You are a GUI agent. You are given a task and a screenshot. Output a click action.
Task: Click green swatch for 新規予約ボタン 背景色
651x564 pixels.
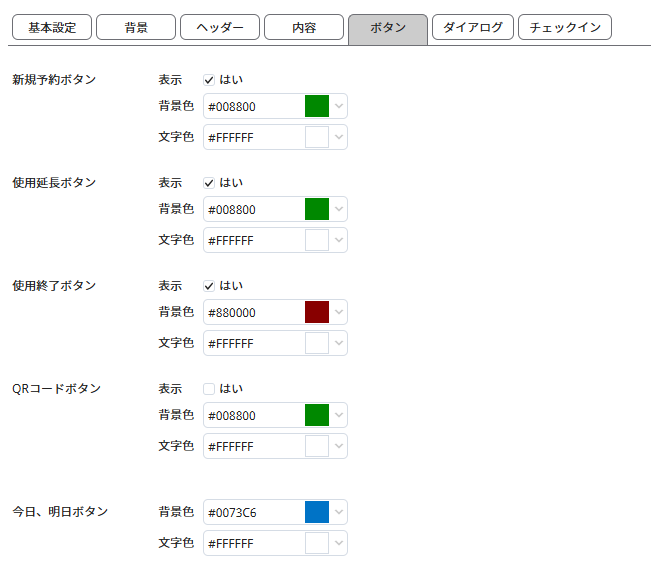317,106
